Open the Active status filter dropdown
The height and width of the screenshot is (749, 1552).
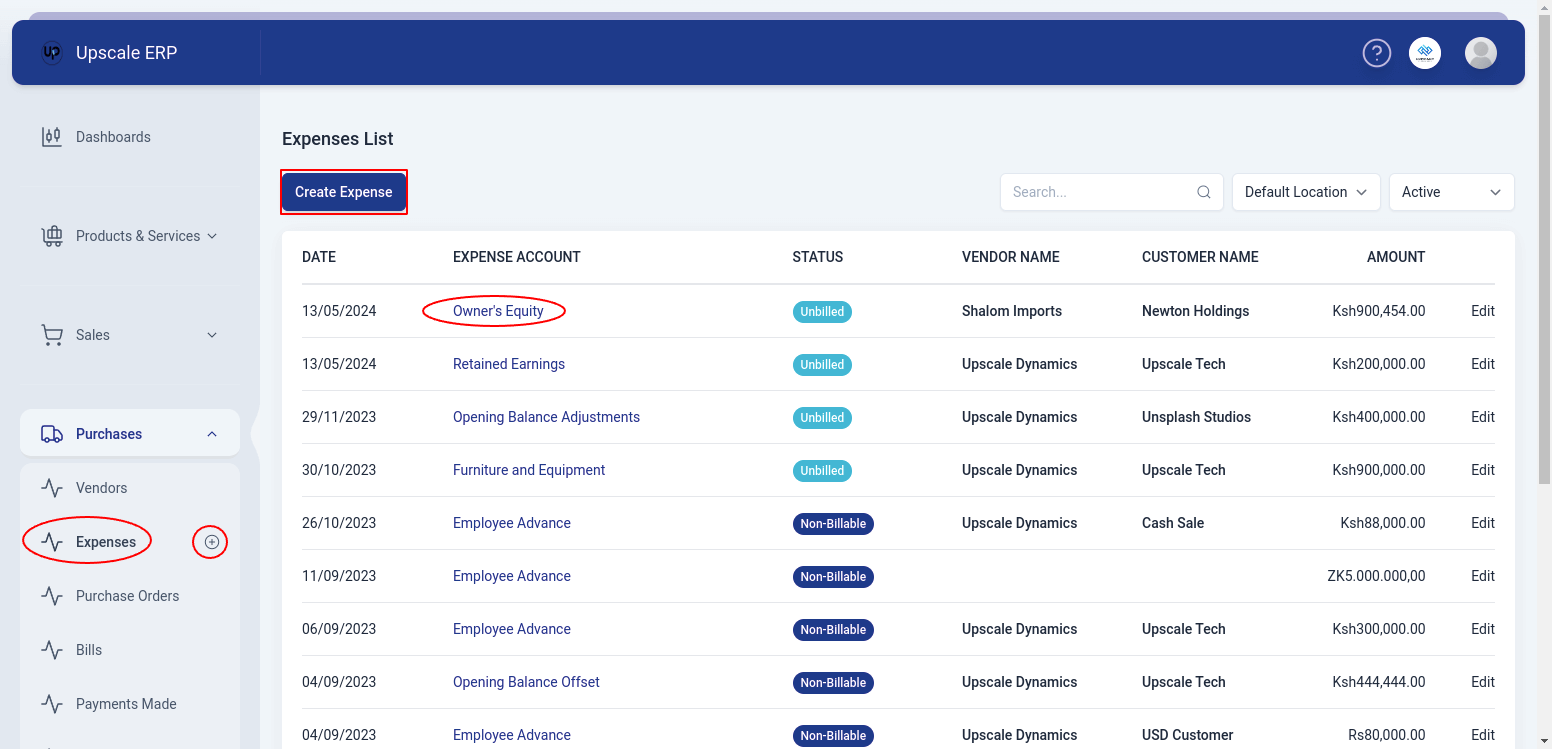pyautogui.click(x=1451, y=191)
